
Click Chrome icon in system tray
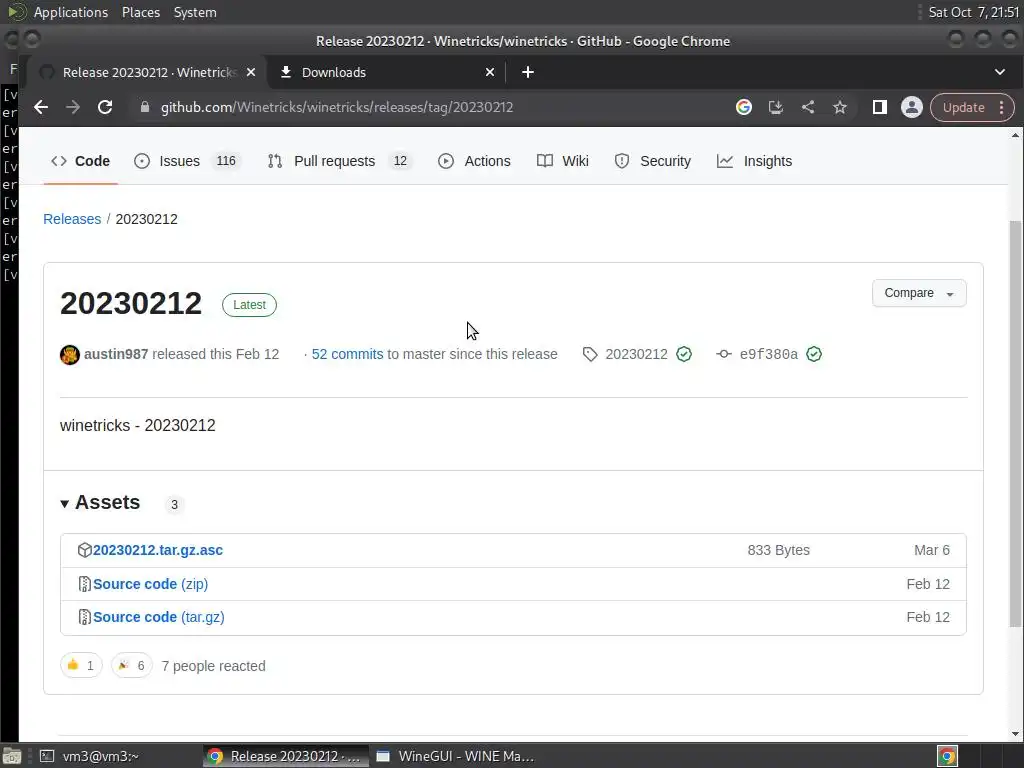947,756
